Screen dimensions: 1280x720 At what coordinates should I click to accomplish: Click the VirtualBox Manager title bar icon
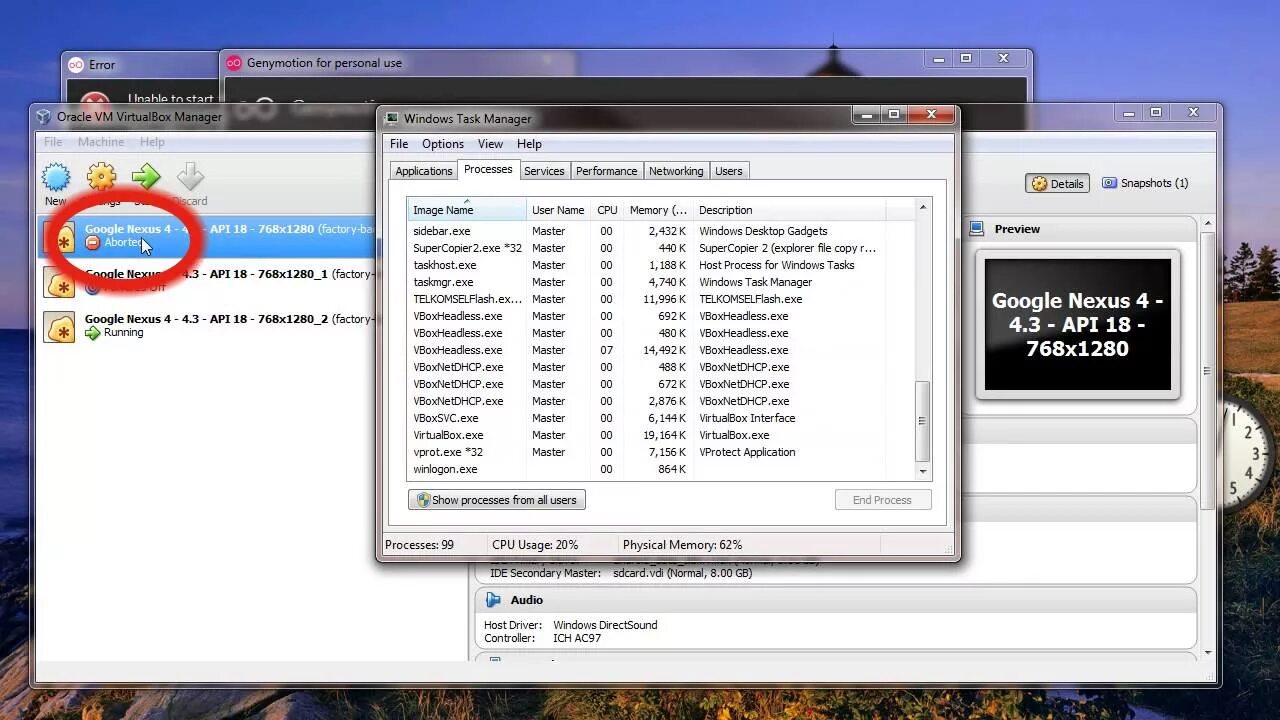click(44, 116)
